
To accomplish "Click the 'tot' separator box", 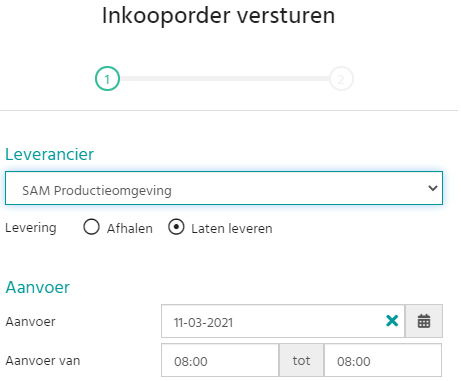I will tap(301, 360).
